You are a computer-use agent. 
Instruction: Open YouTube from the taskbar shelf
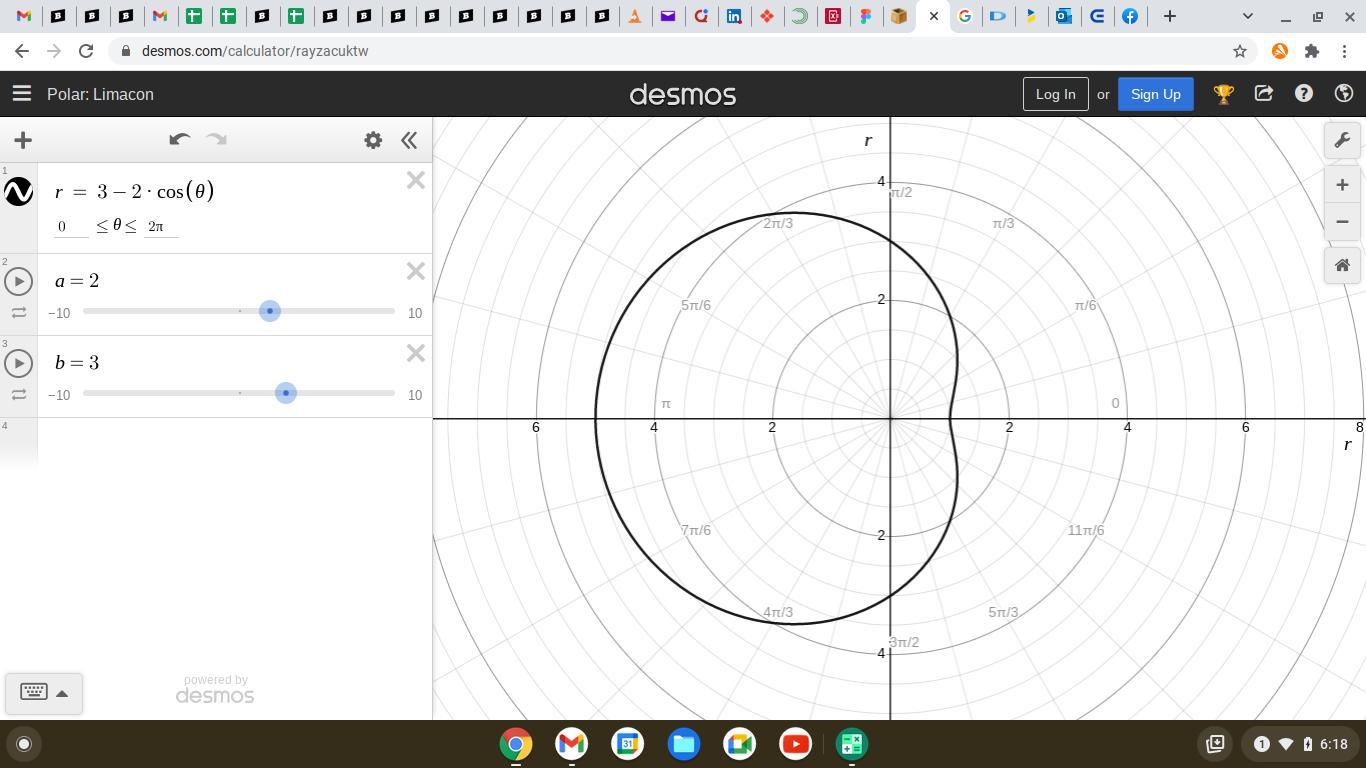tap(796, 744)
